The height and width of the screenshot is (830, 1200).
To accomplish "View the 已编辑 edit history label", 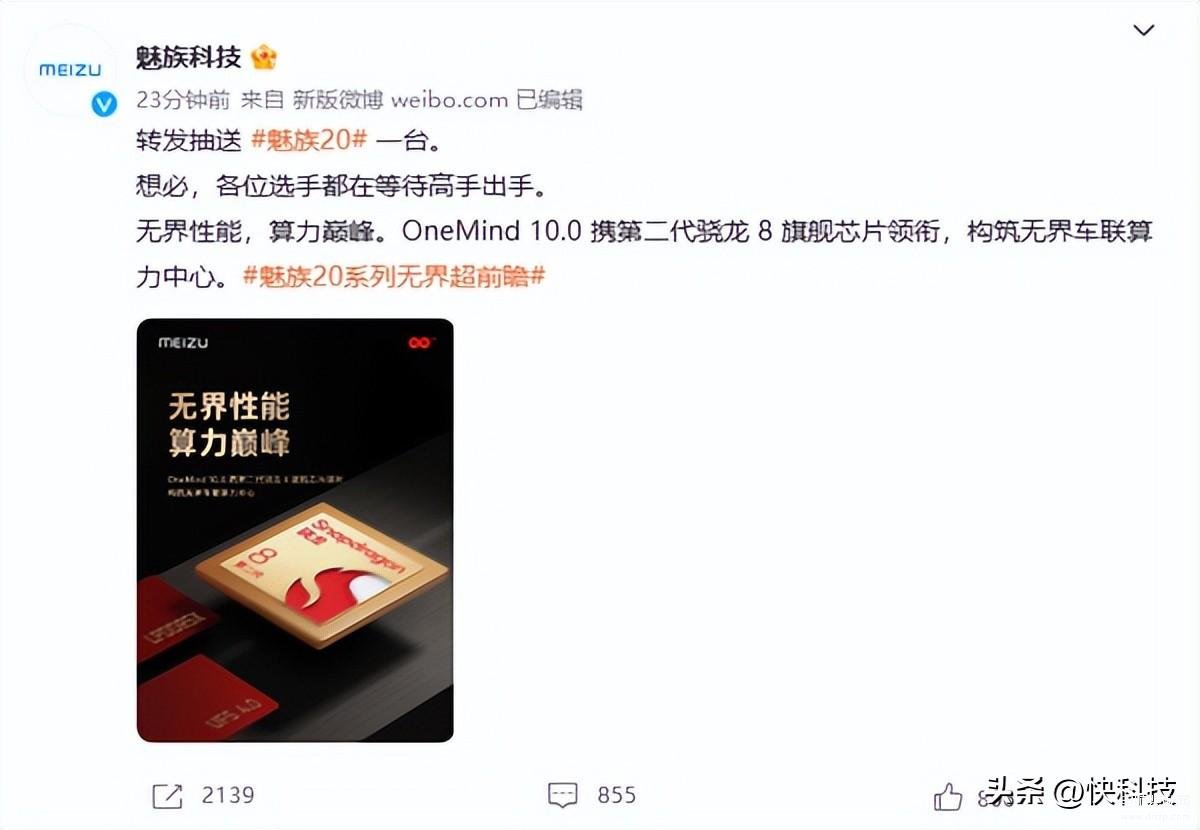I will click(549, 99).
